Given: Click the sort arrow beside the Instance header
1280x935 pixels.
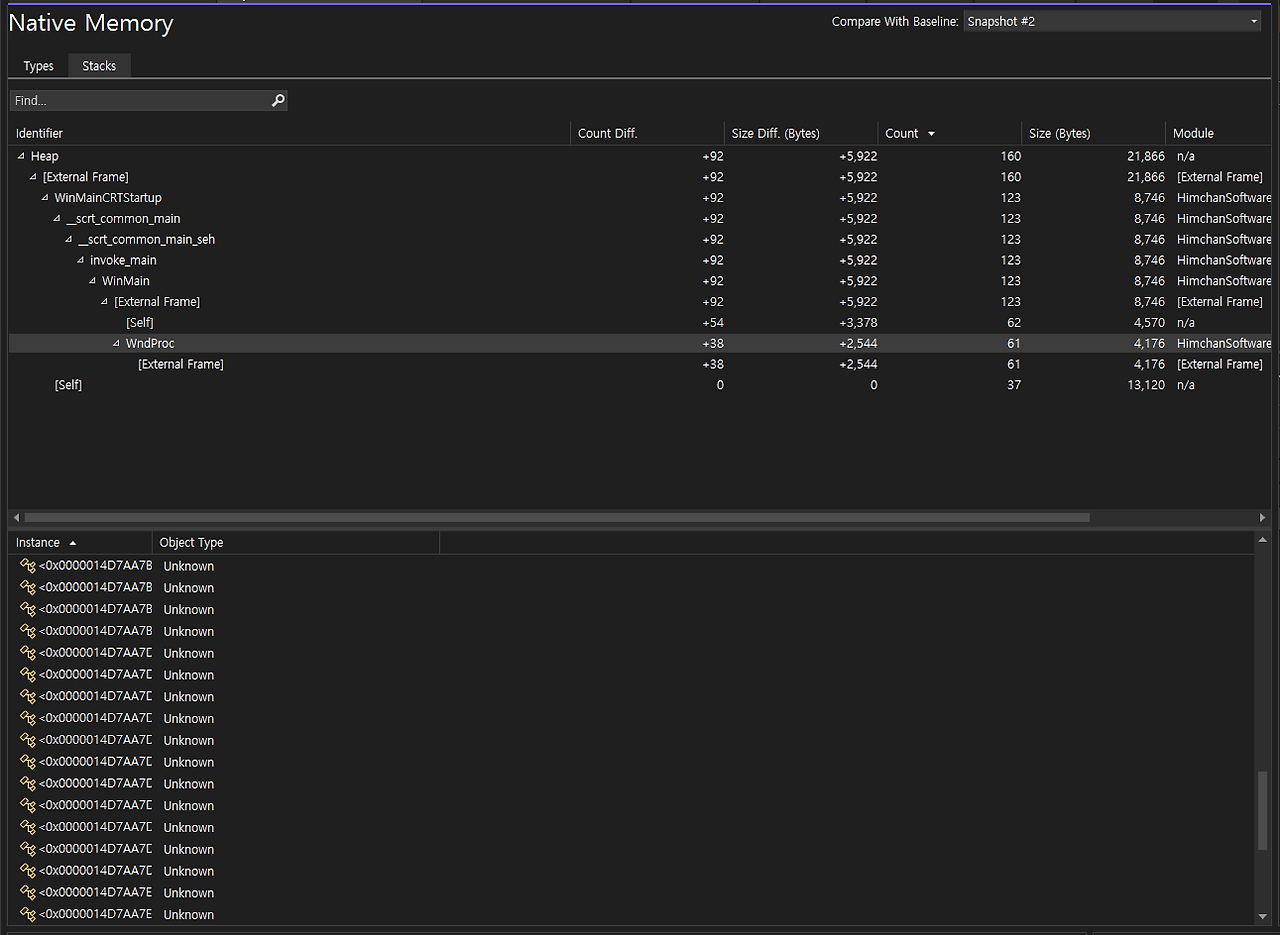Looking at the screenshot, I should pos(72,543).
